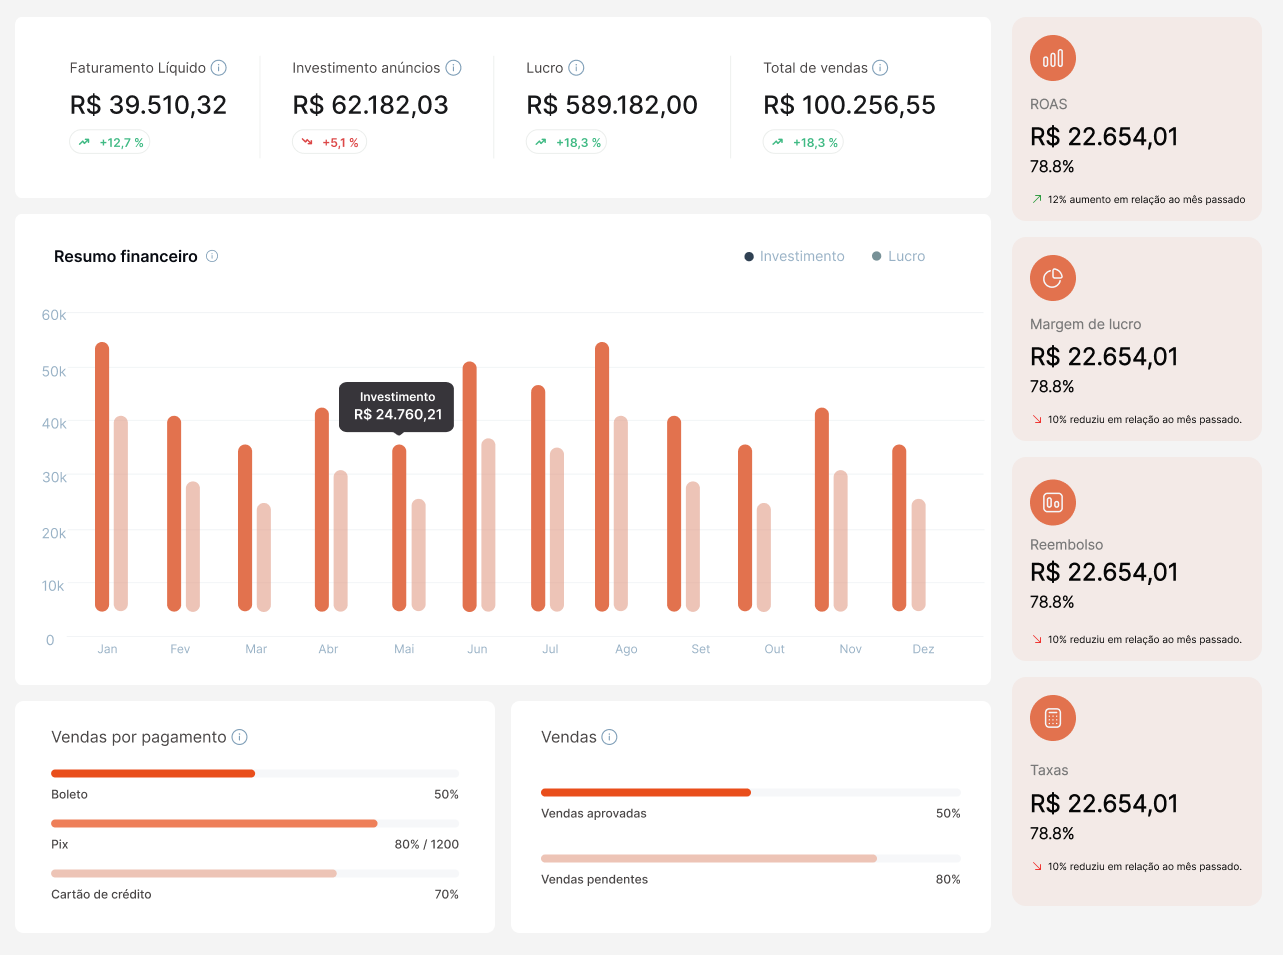This screenshot has width=1283, height=955.
Task: Click the Reembolso label
Action: point(1066,545)
